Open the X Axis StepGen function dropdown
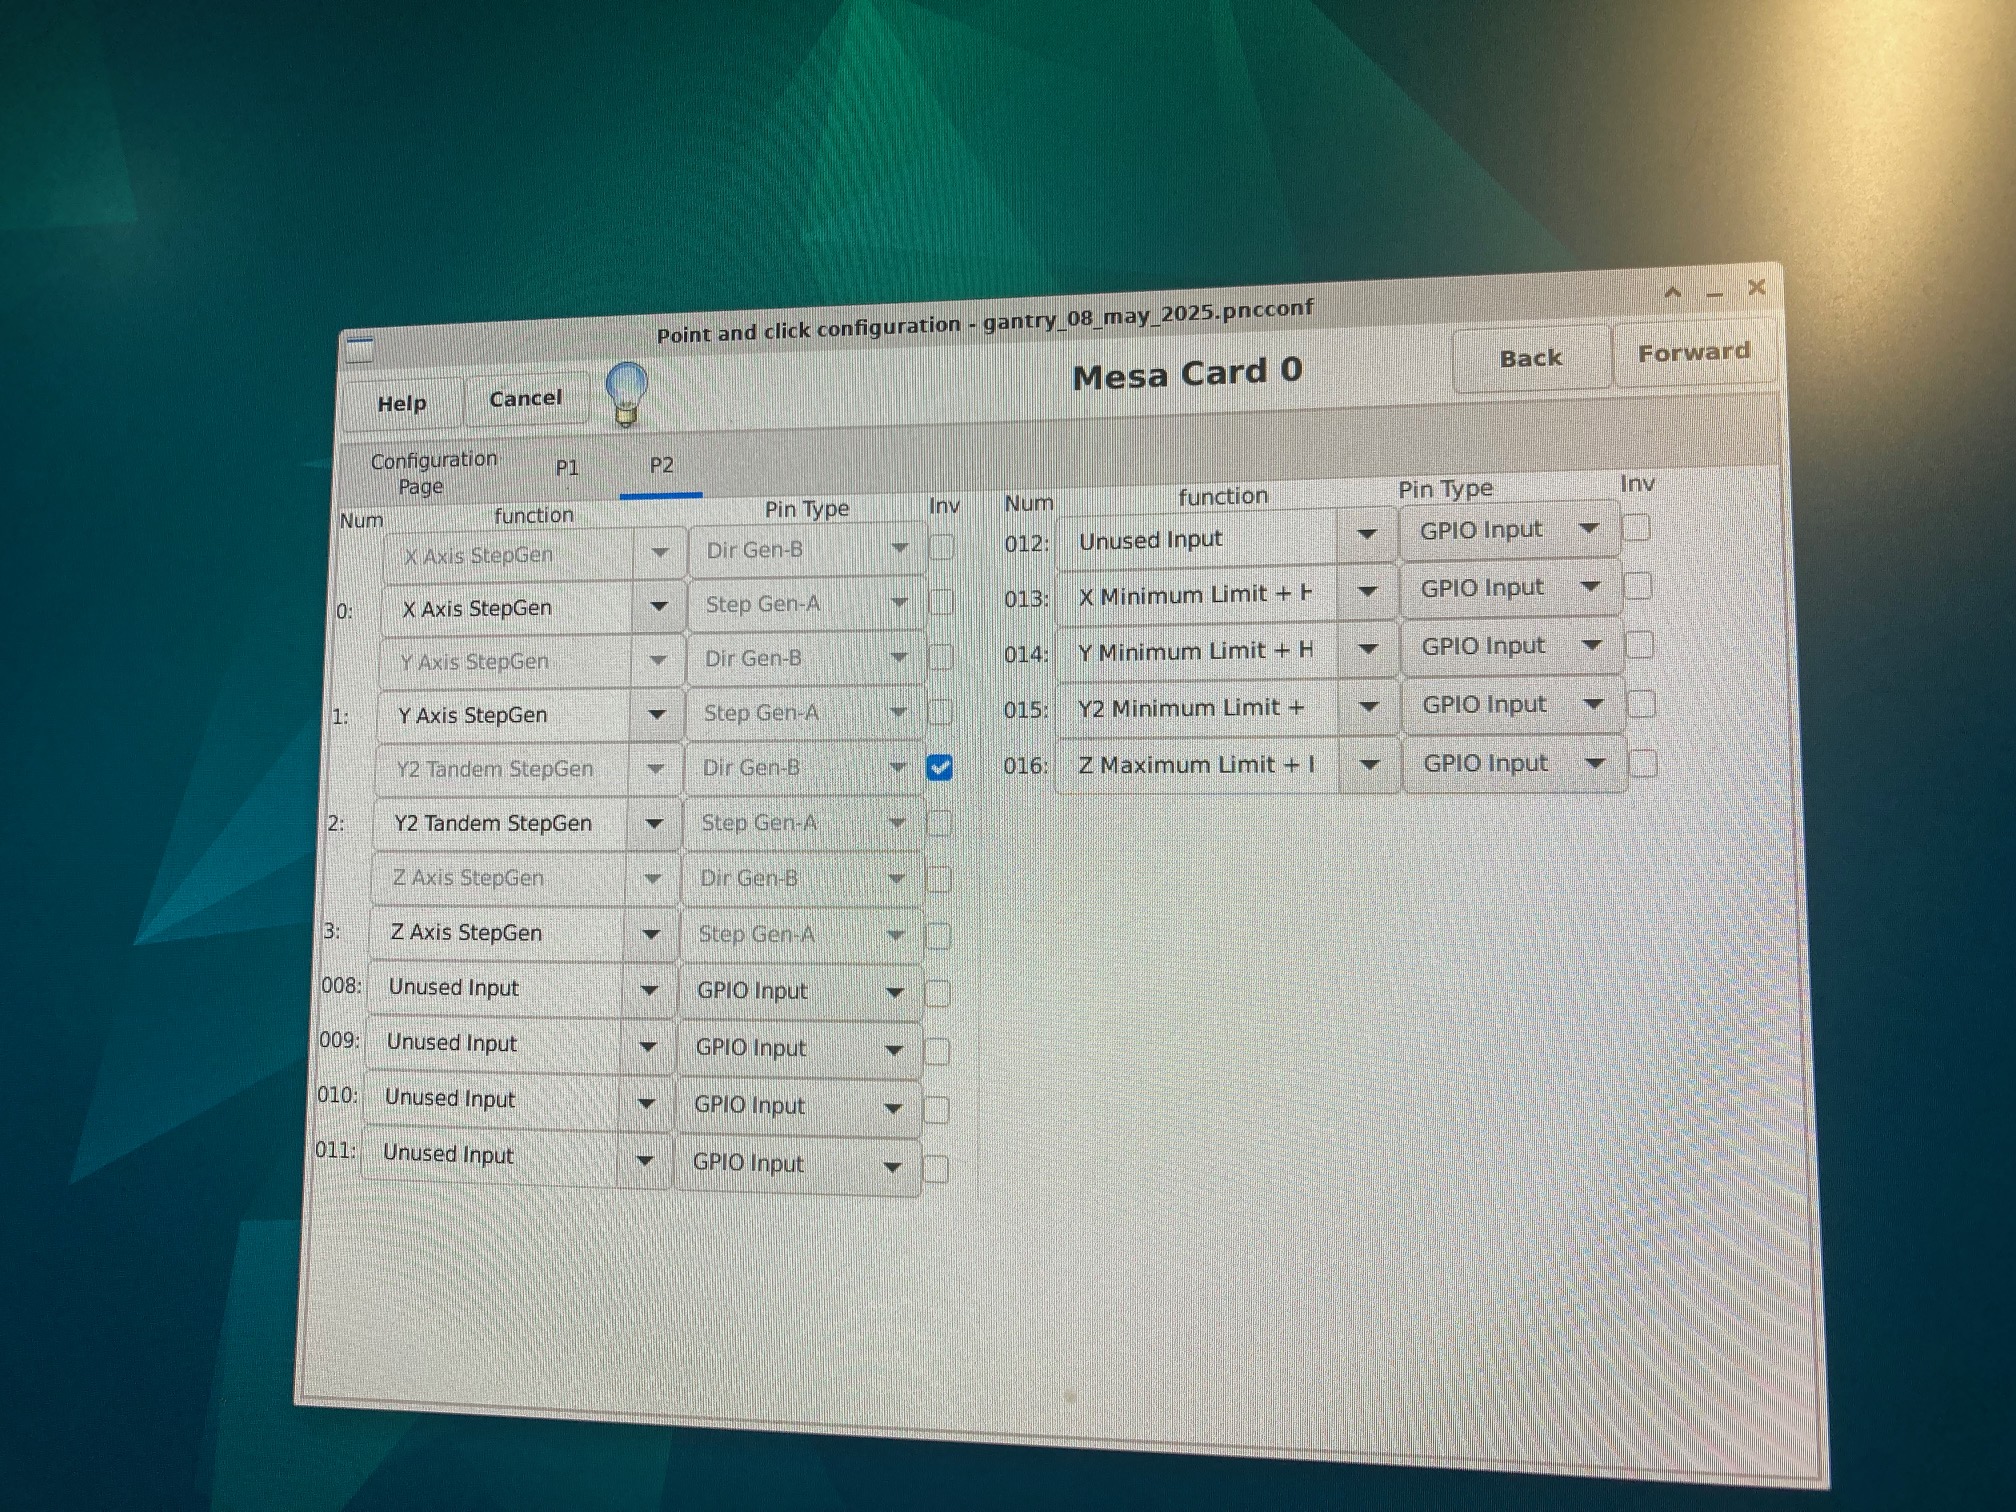 tap(658, 607)
